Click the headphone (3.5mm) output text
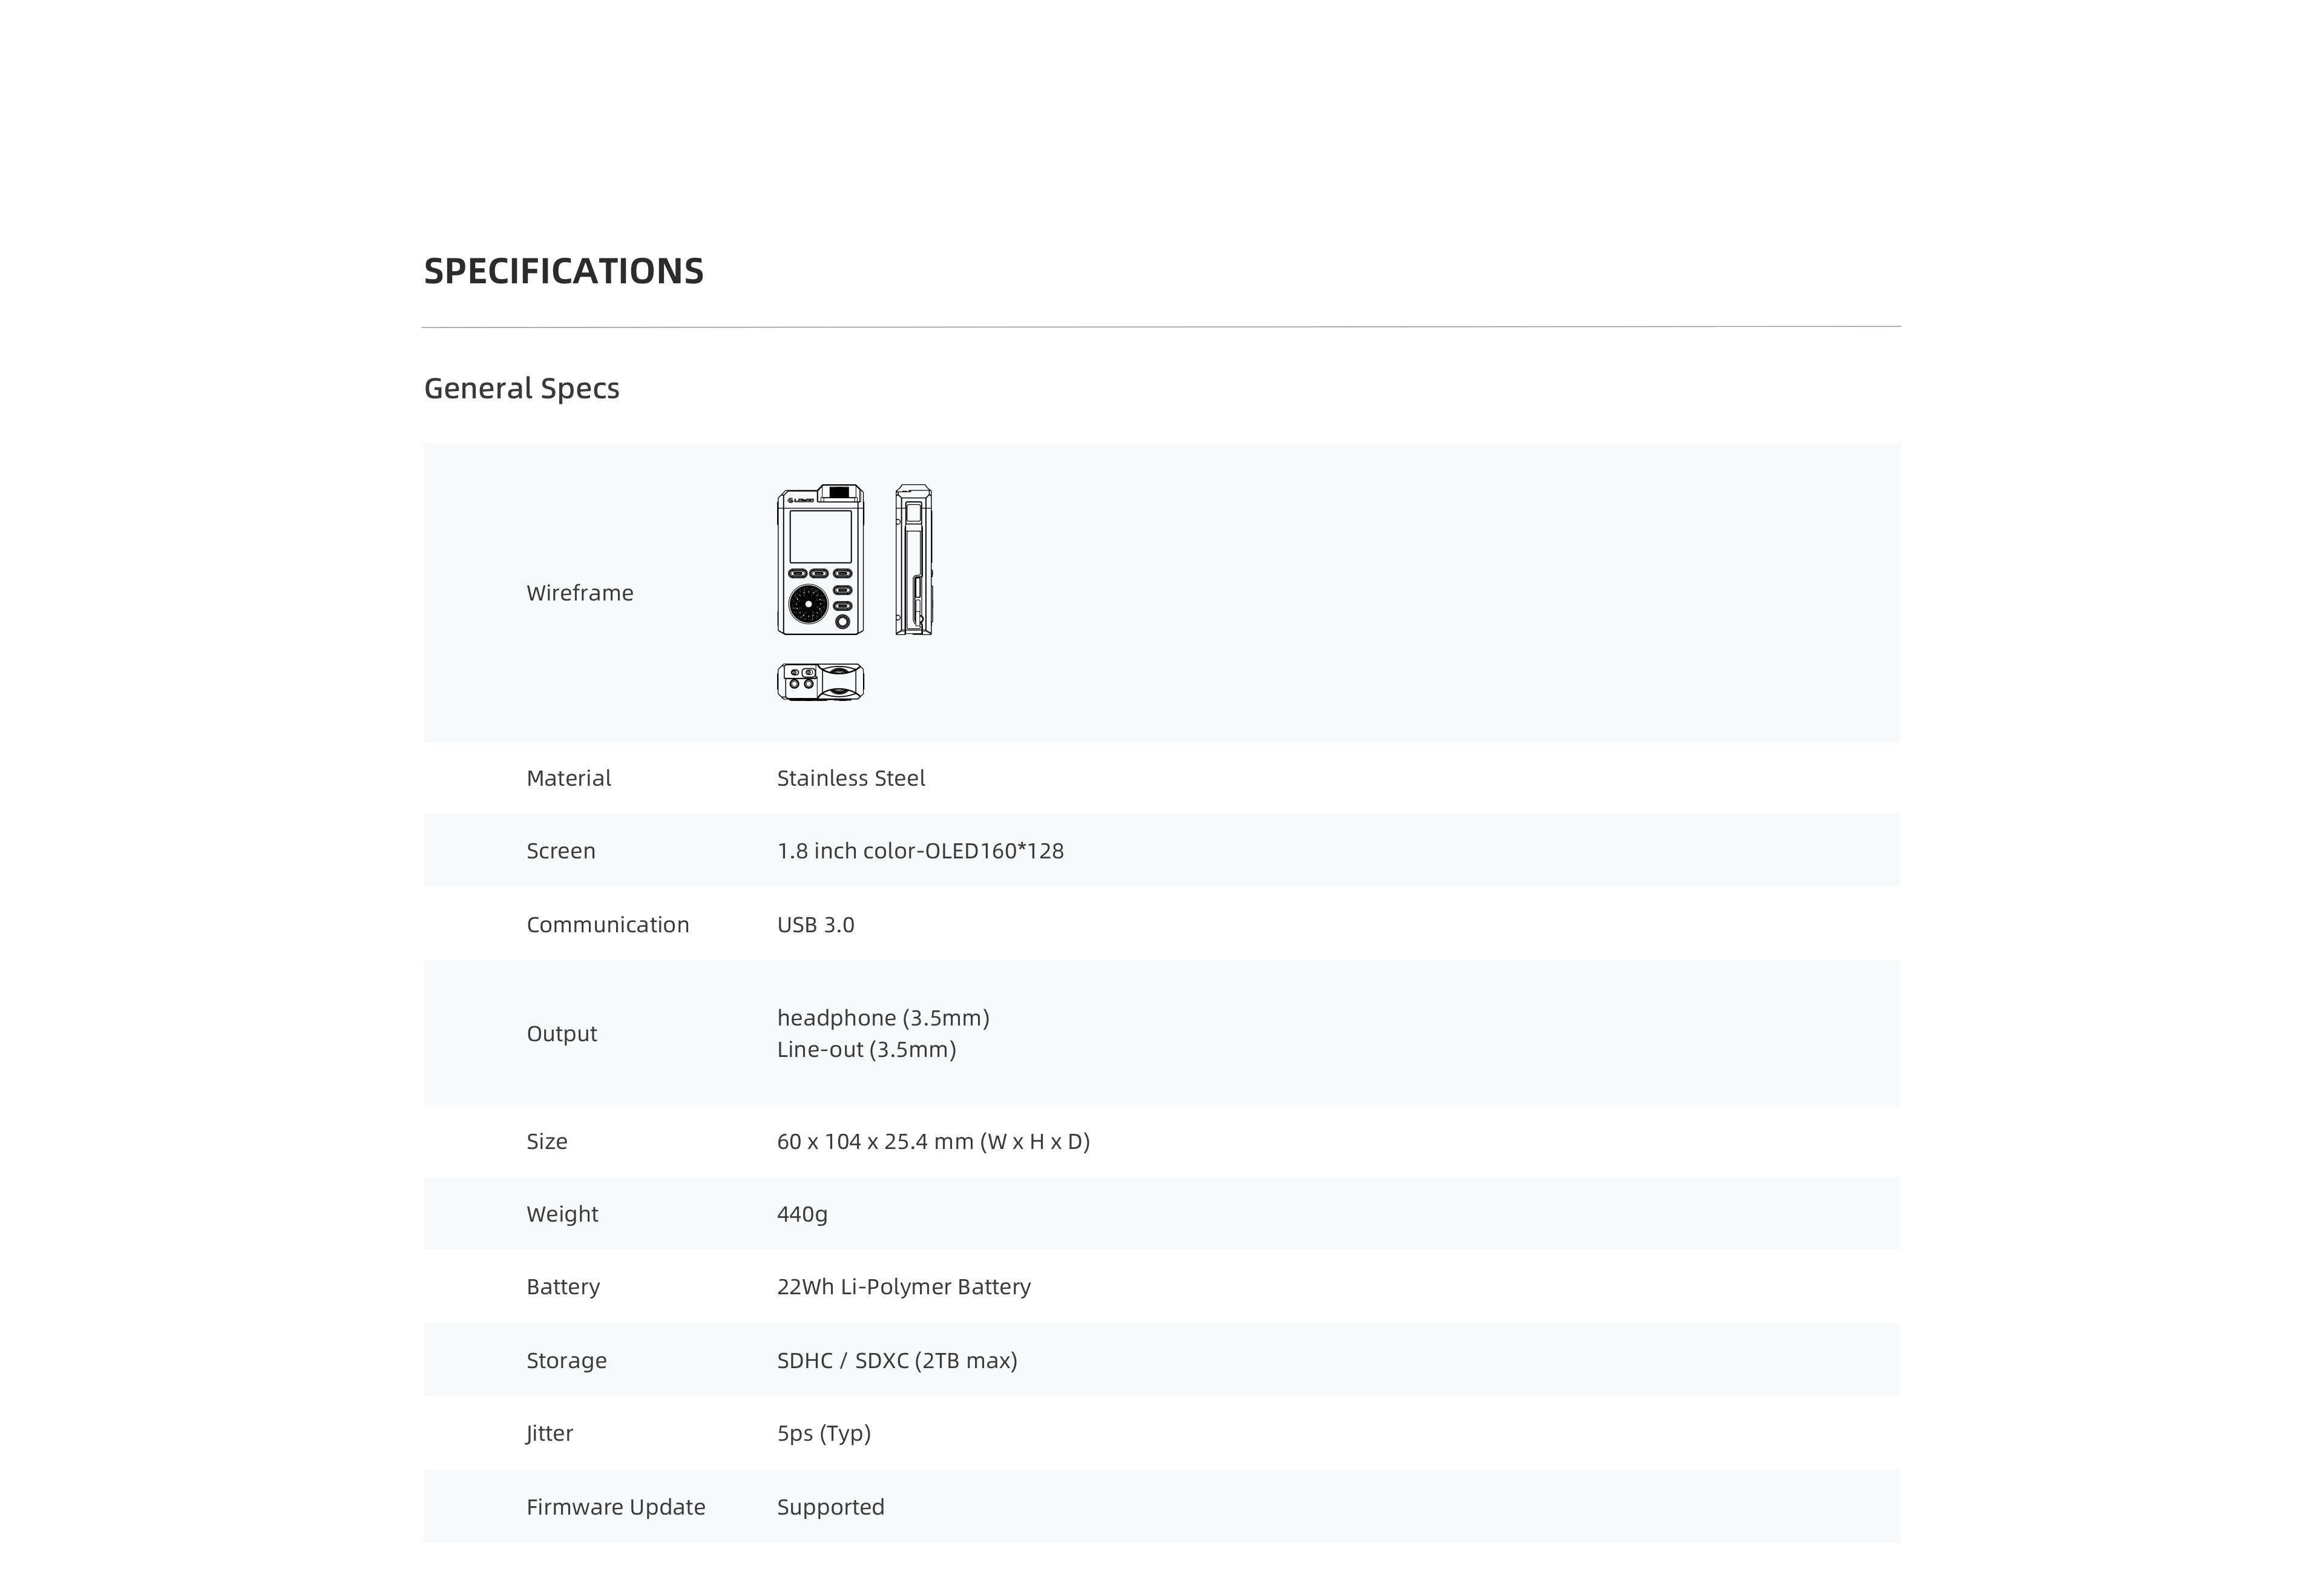 [882, 1018]
